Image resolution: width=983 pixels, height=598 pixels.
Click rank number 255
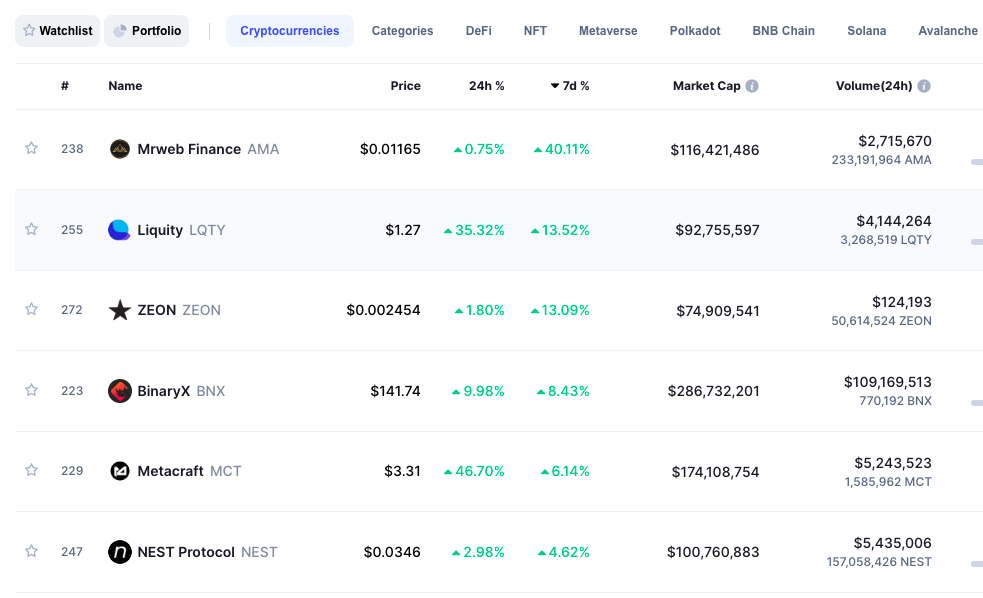tap(72, 229)
